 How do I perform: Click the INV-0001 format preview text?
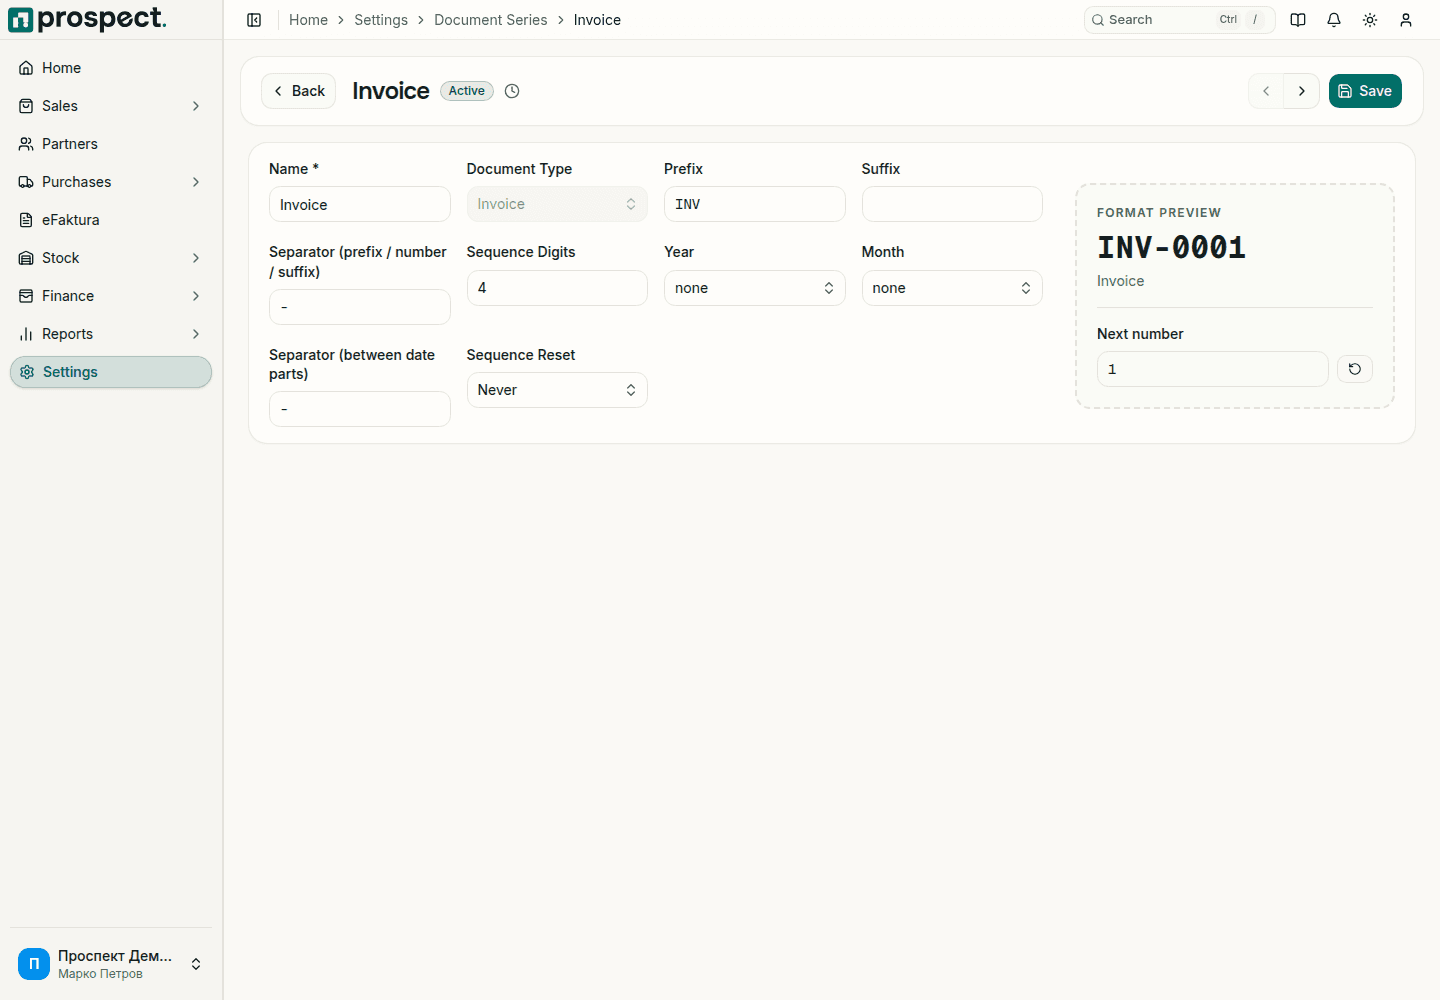click(x=1172, y=247)
